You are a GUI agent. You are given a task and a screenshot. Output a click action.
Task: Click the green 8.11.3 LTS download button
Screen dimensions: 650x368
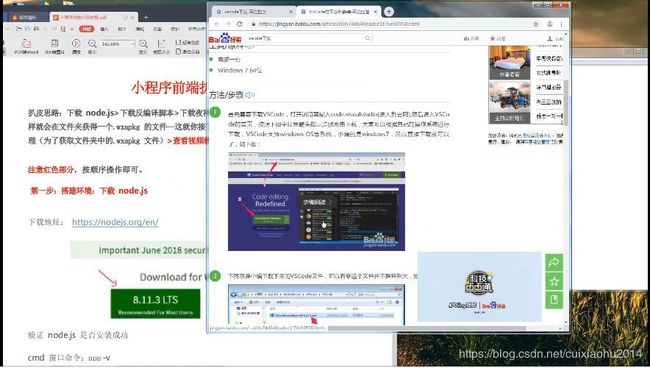(x=155, y=304)
